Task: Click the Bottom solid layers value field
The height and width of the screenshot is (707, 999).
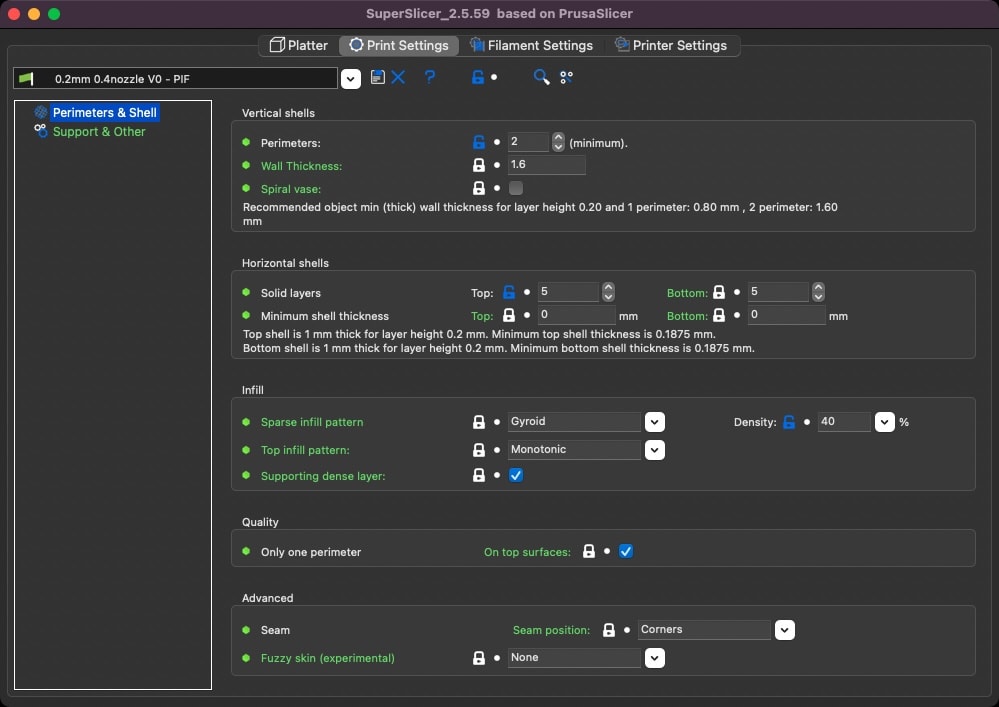Action: click(778, 292)
